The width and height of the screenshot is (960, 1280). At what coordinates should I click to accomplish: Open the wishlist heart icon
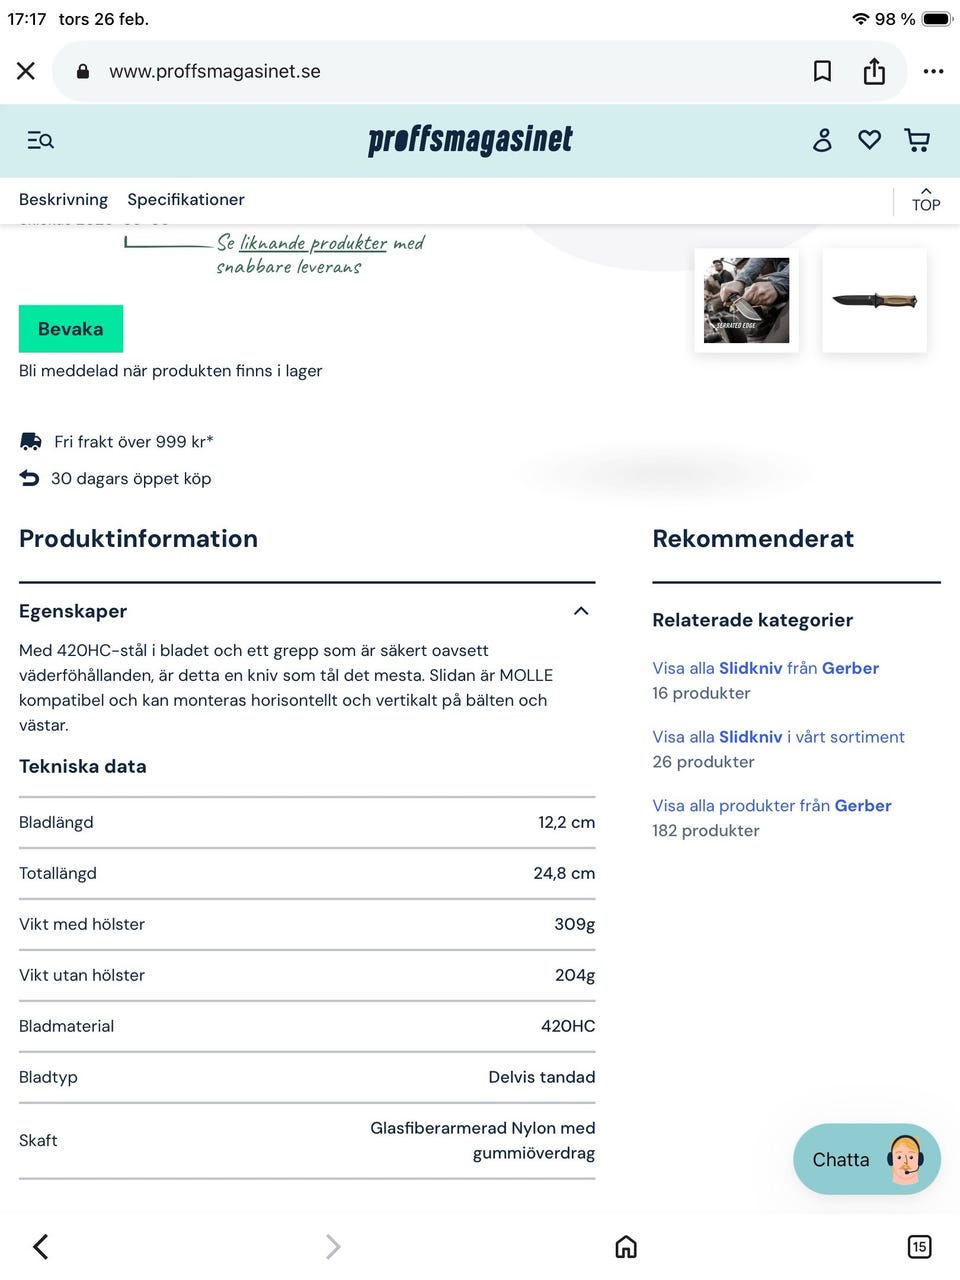click(869, 140)
